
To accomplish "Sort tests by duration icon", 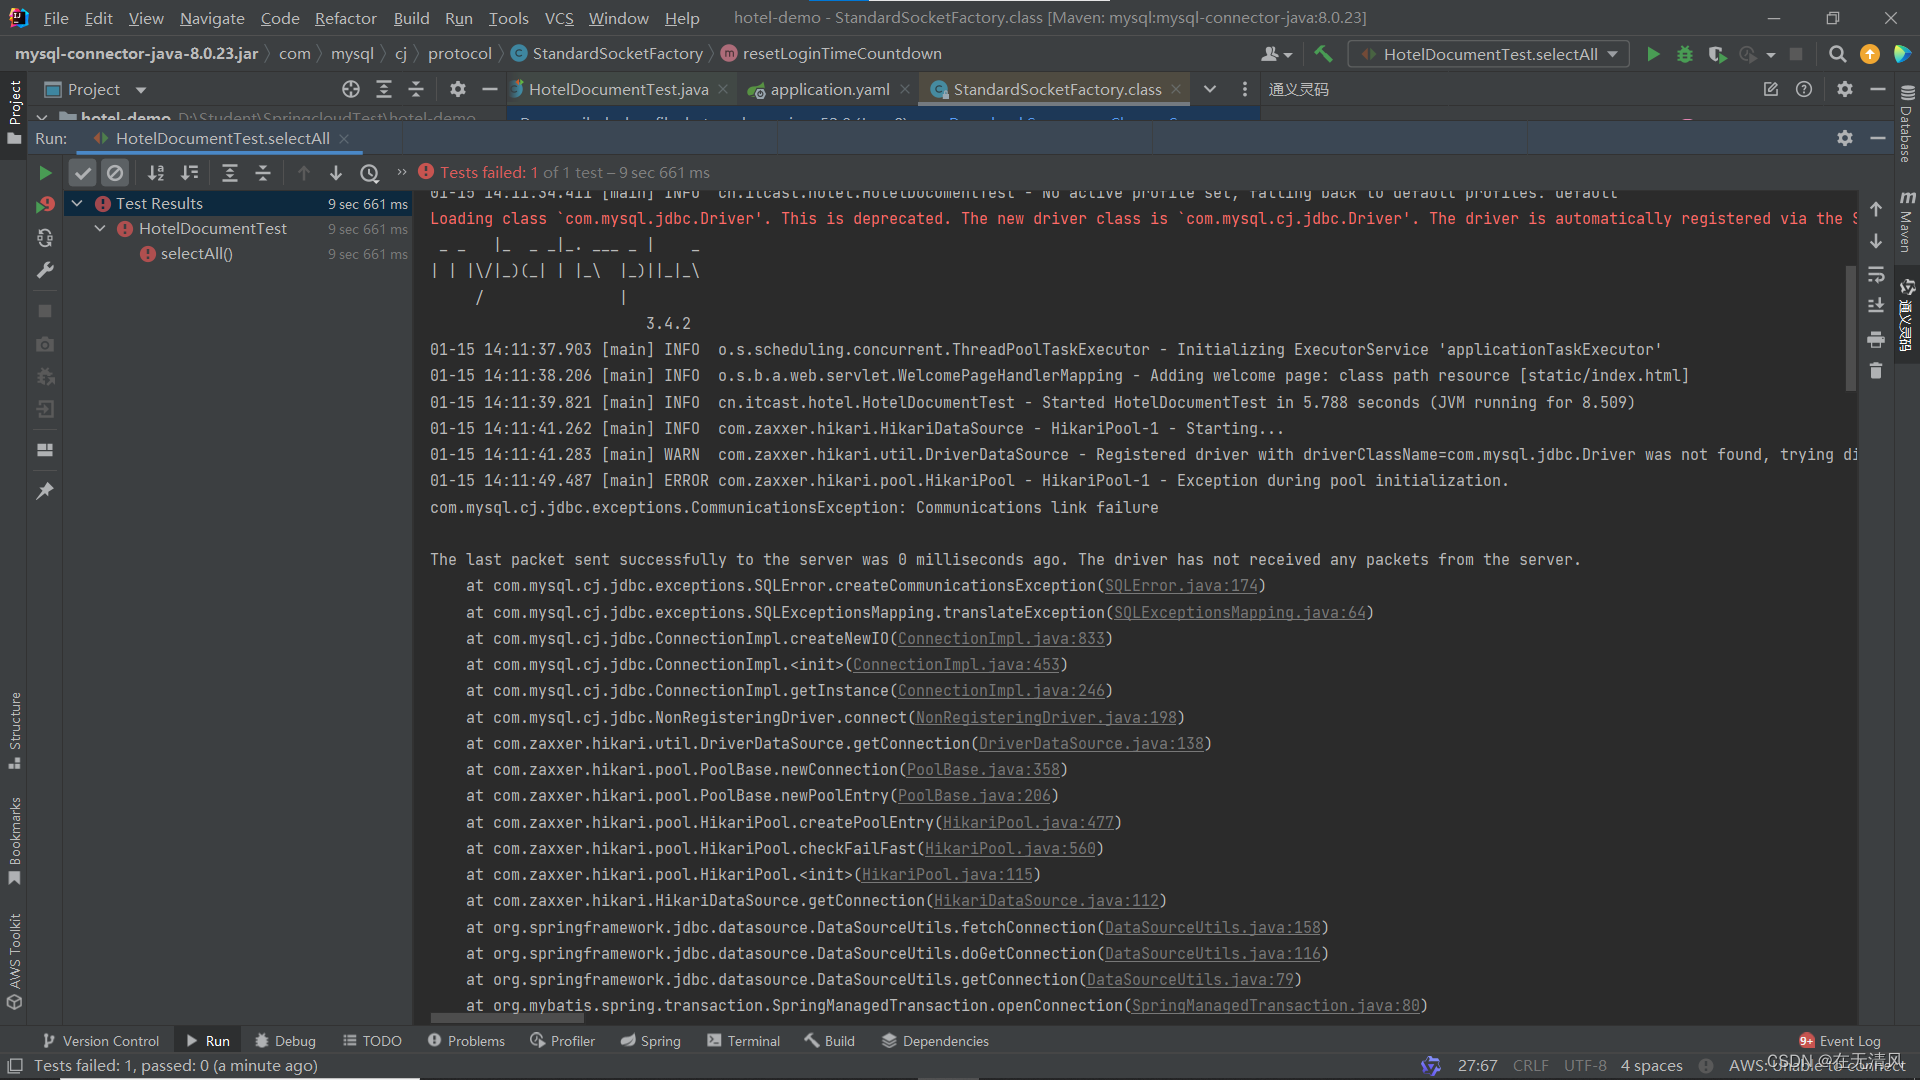I will [x=190, y=173].
